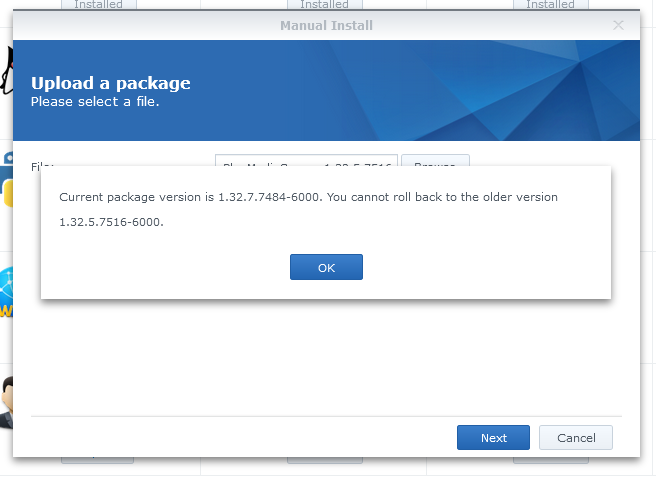
Task: Close the Manual Install dialog
Action: pos(618,25)
